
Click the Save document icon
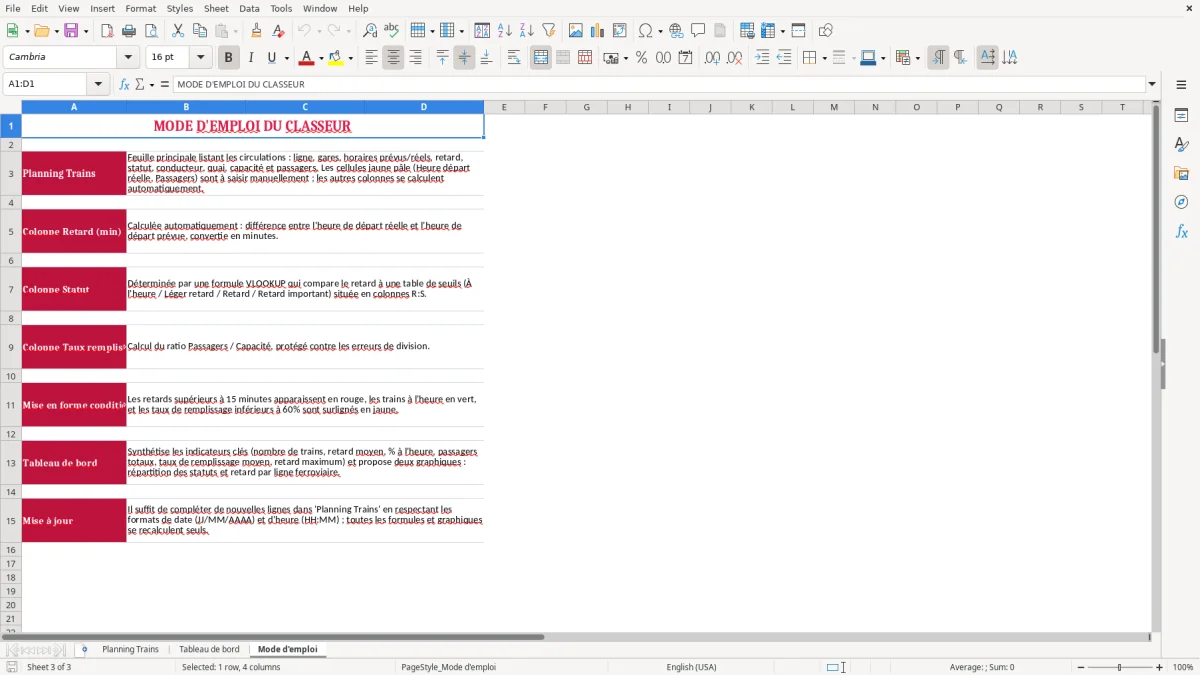(x=72, y=31)
